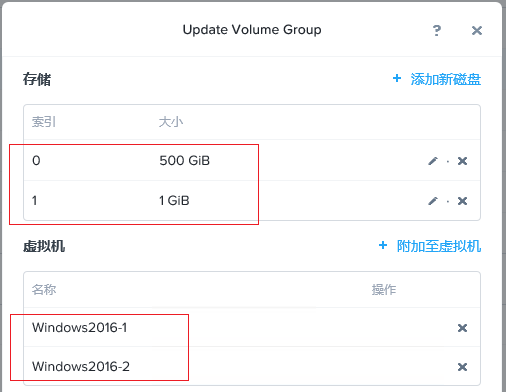Open the help question mark icon
The height and width of the screenshot is (392, 506).
[437, 31]
